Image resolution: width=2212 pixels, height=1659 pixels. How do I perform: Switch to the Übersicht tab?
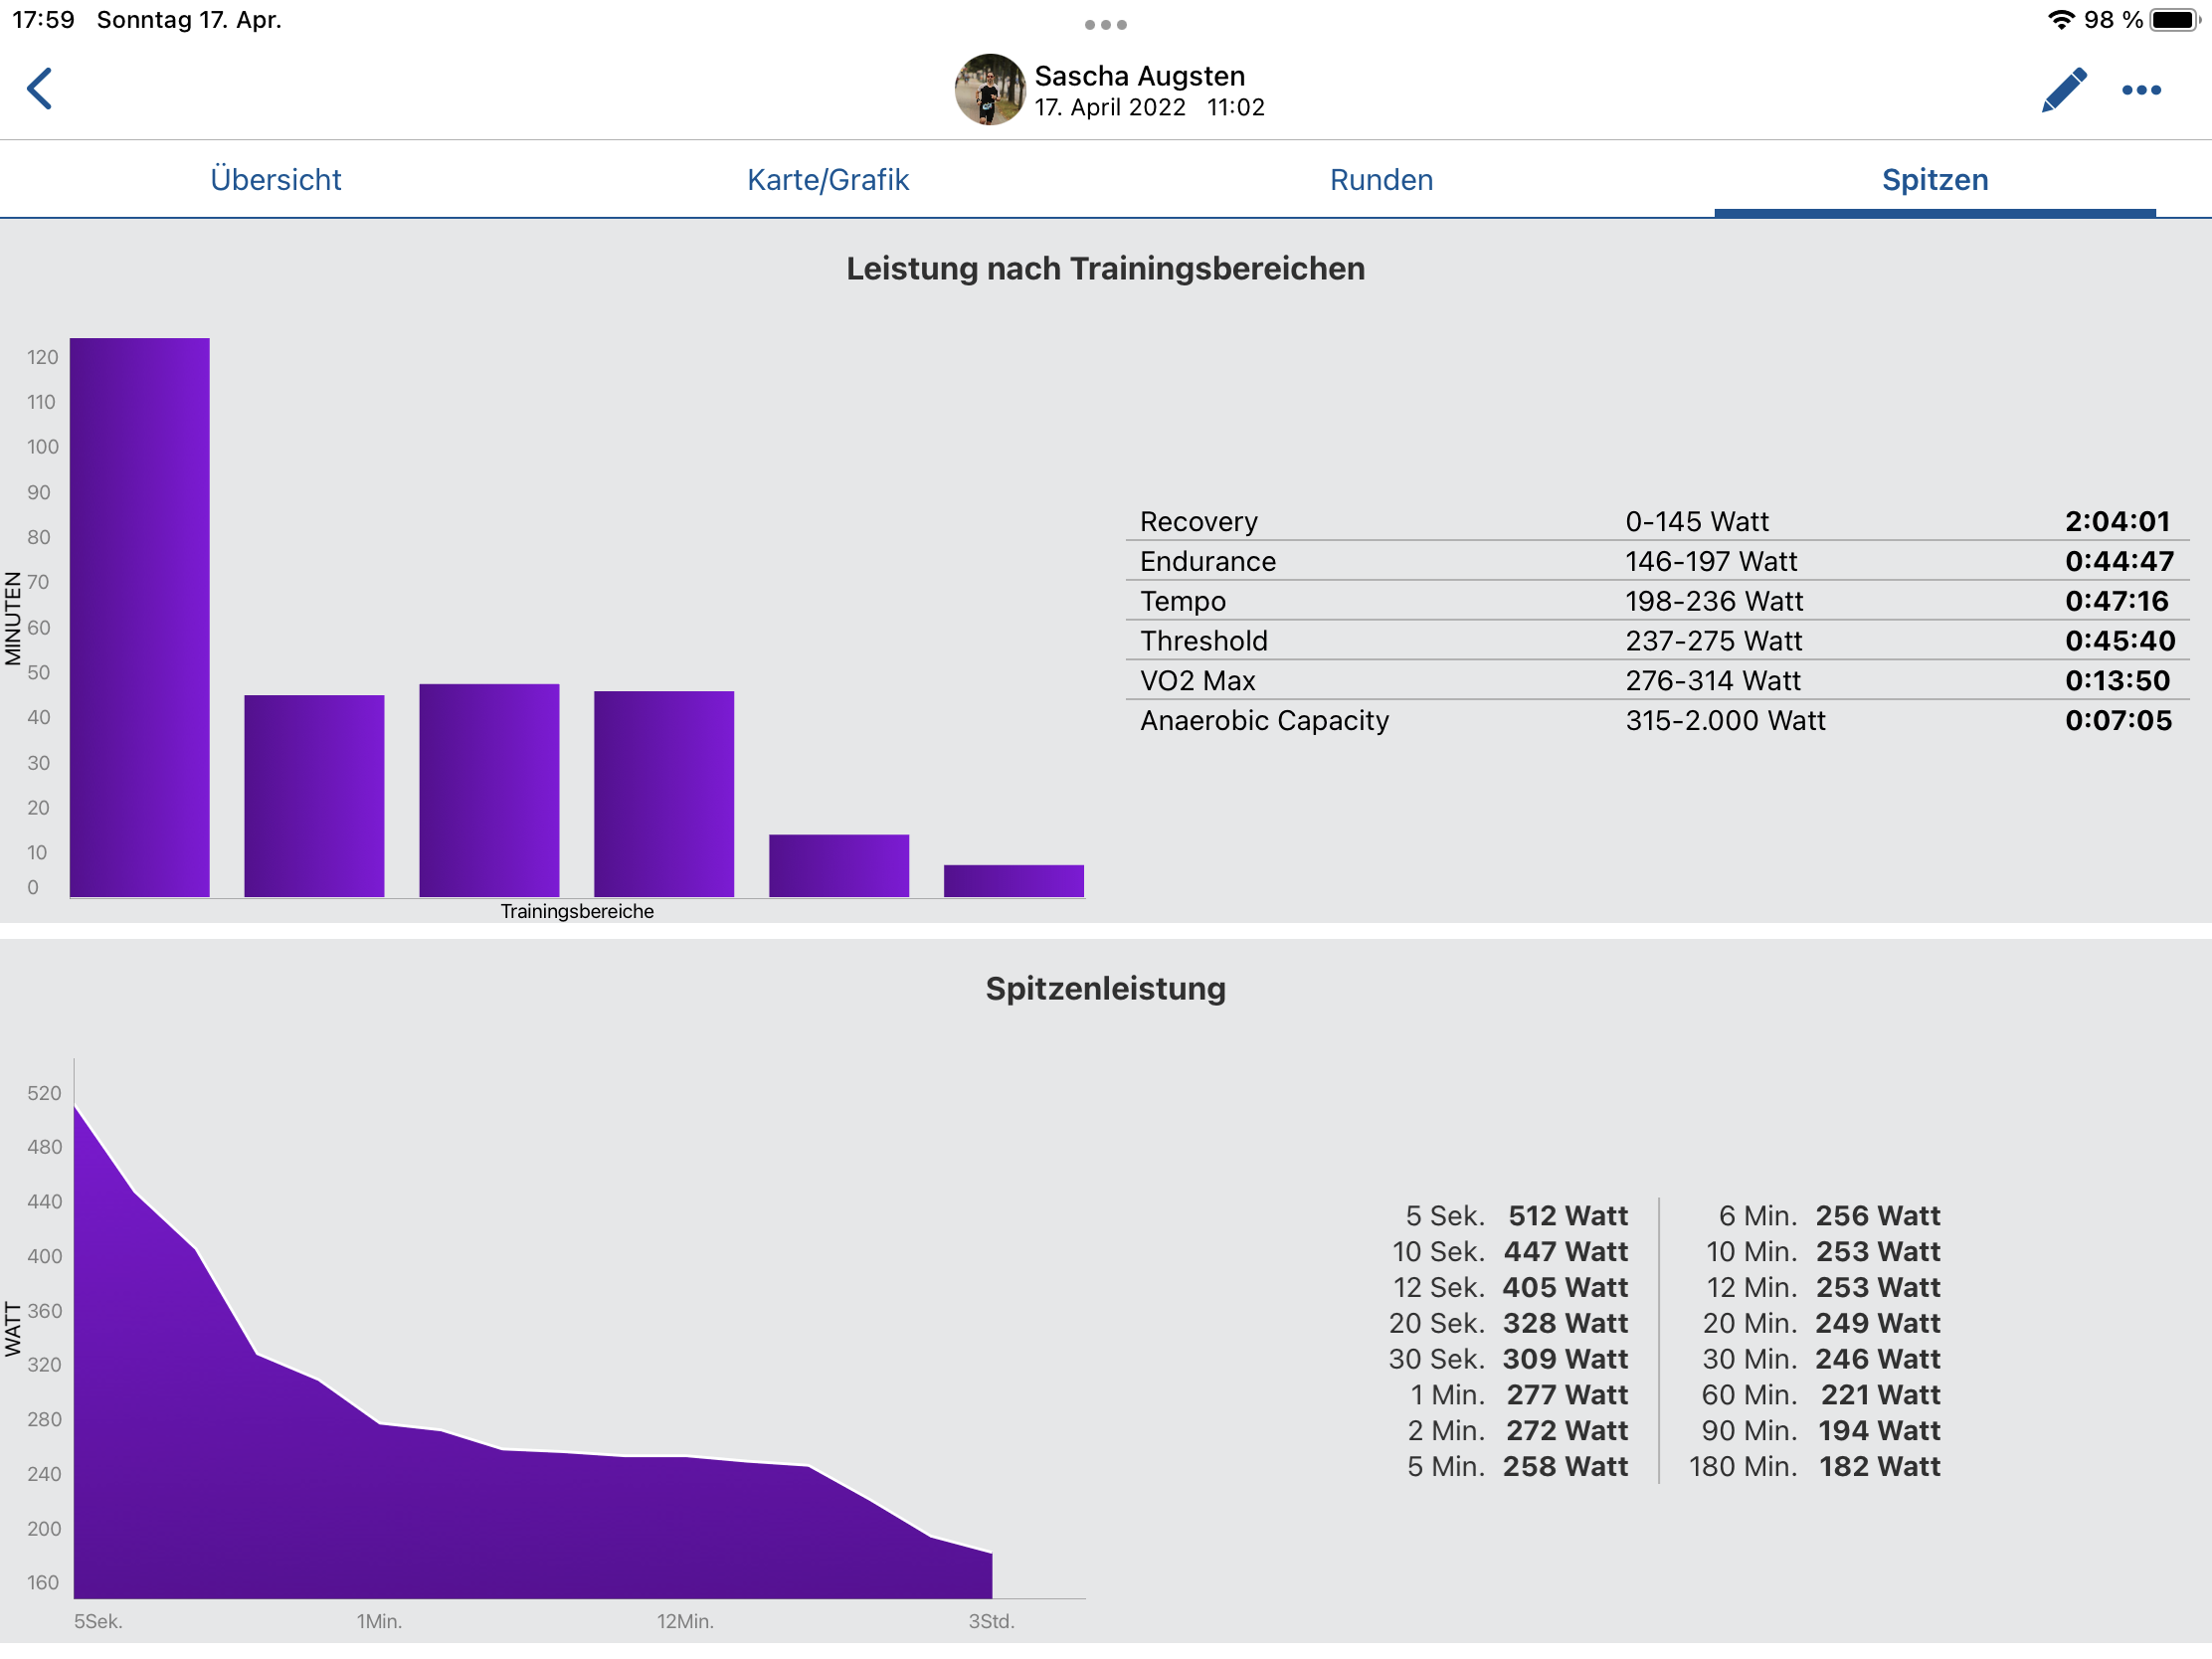click(x=276, y=180)
